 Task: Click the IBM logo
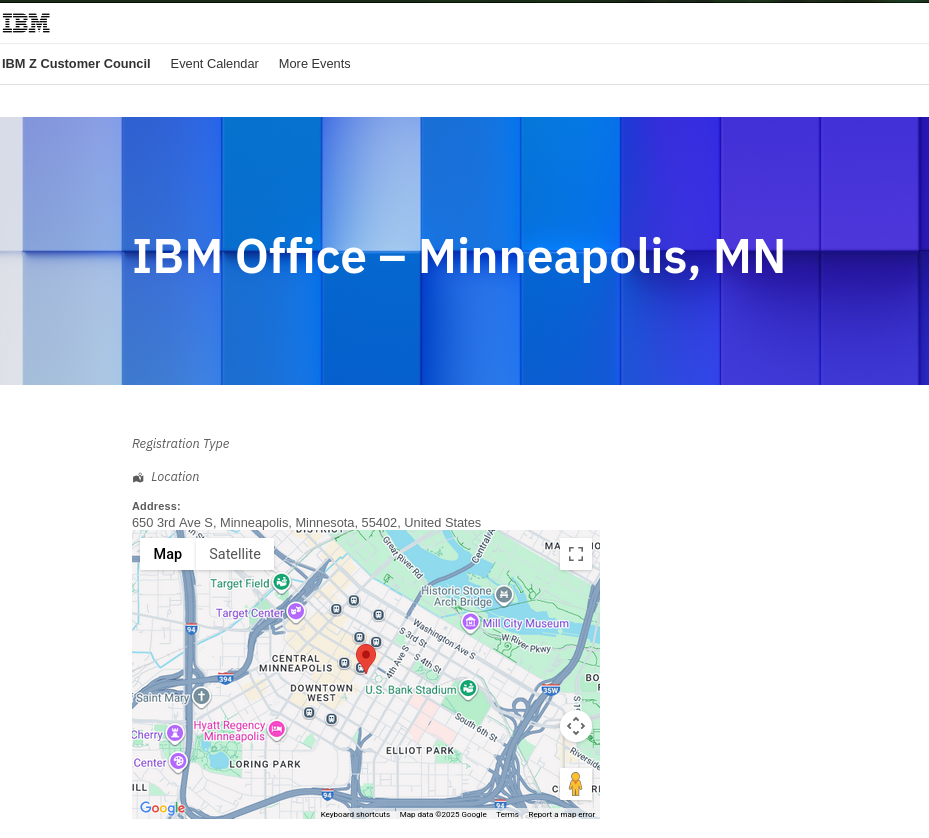(25, 22)
